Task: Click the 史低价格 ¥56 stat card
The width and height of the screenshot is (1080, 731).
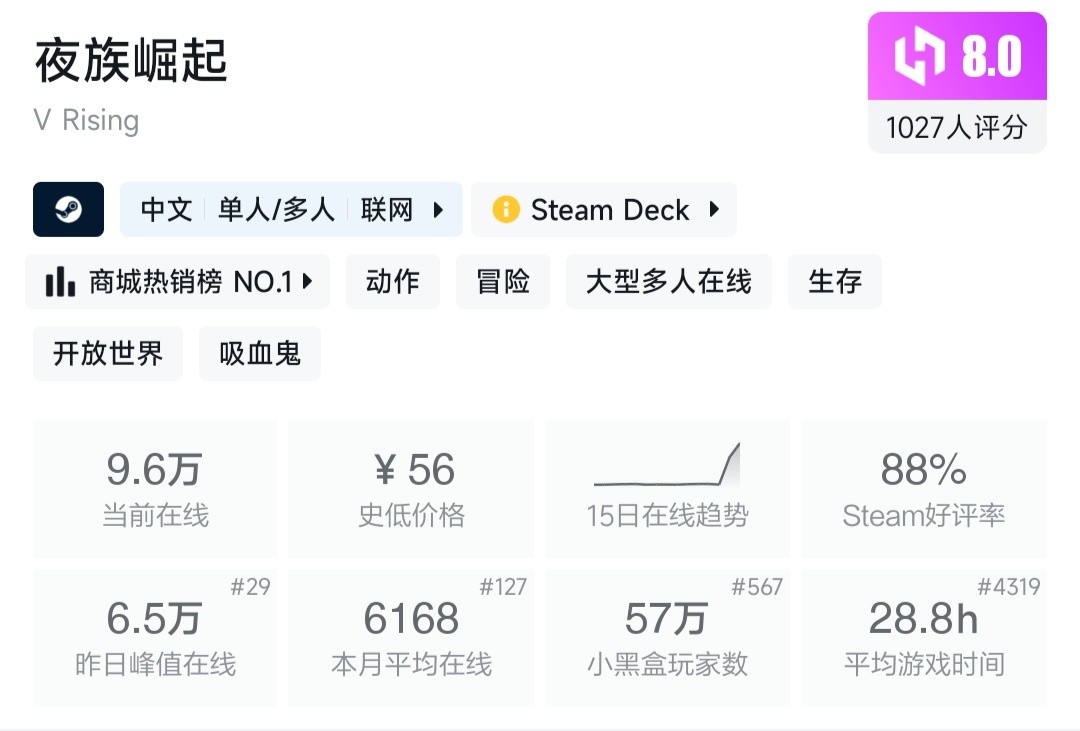Action: click(411, 488)
